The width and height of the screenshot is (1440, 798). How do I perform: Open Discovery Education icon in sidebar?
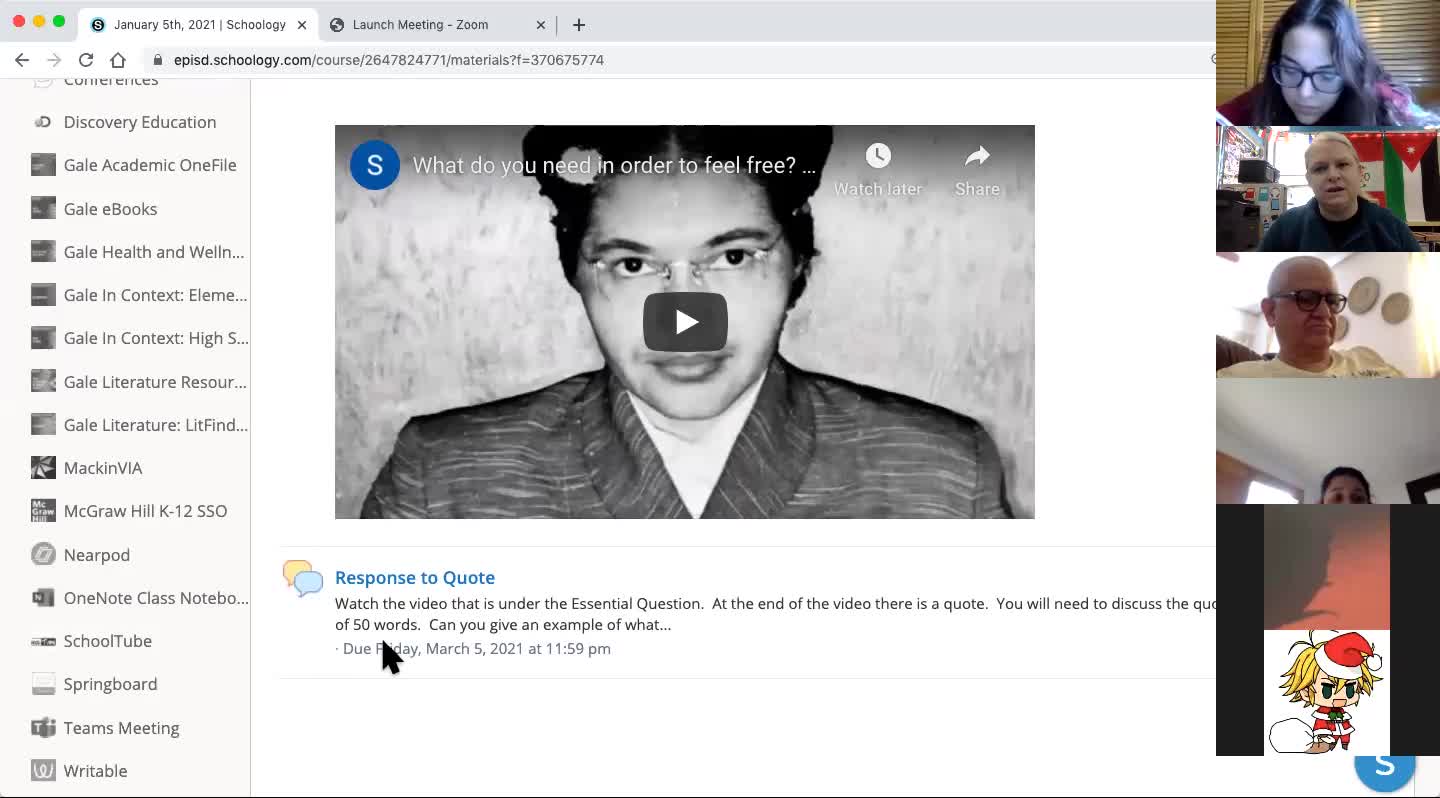43,122
